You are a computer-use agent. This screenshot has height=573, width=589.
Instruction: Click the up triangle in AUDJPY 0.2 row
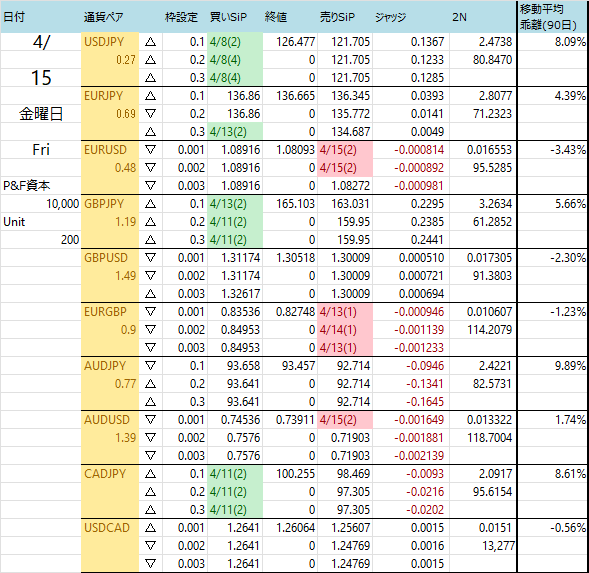[150, 384]
